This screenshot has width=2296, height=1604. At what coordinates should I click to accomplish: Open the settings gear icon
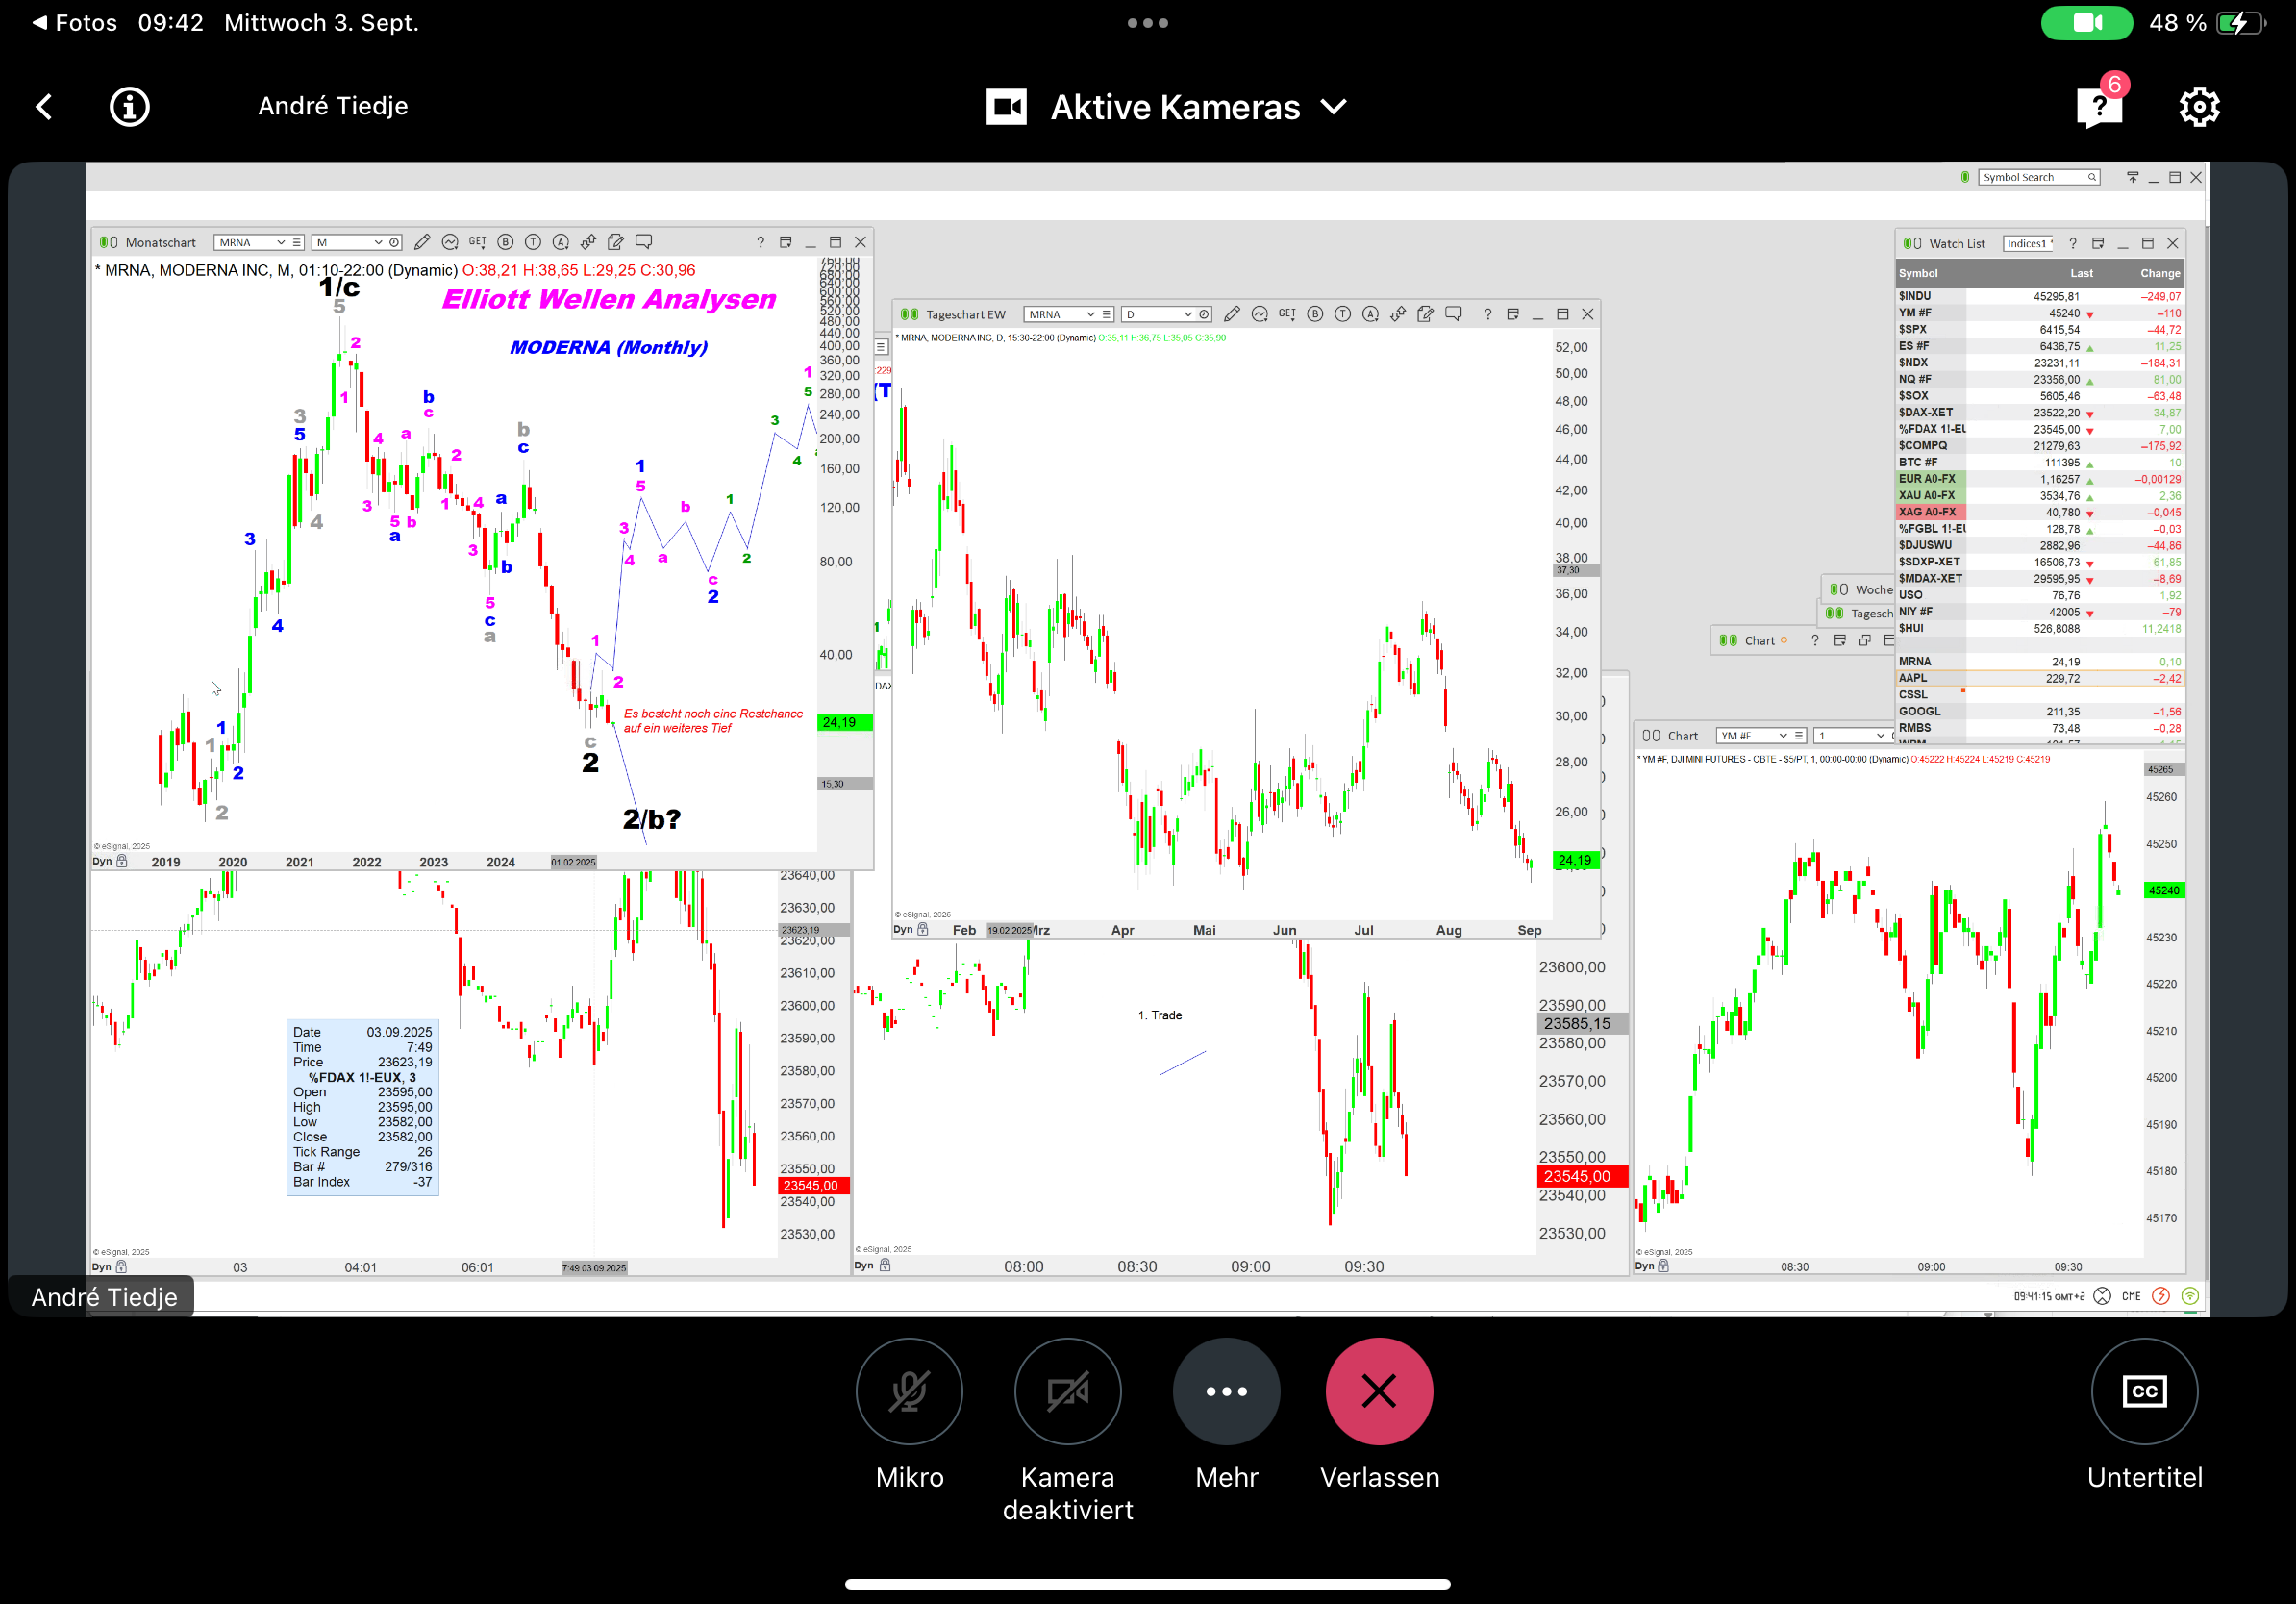coord(2199,106)
